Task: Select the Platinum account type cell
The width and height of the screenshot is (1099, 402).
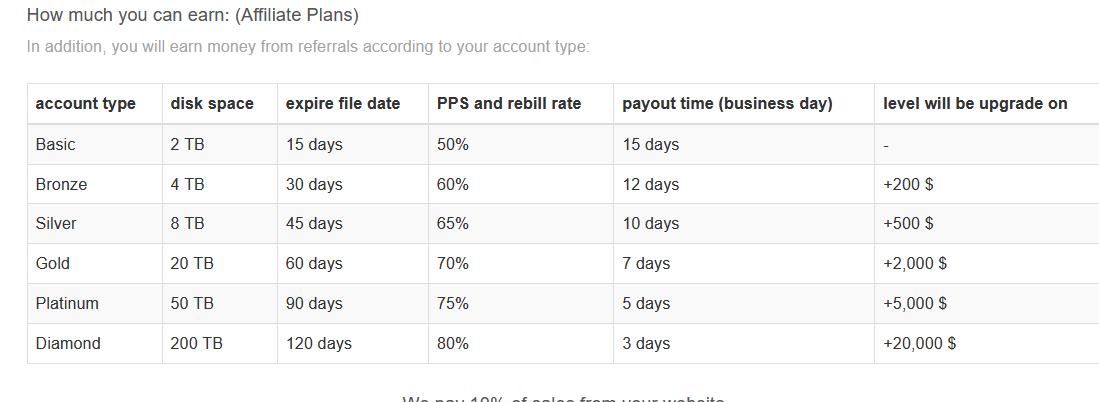Action: pyautogui.click(x=95, y=304)
